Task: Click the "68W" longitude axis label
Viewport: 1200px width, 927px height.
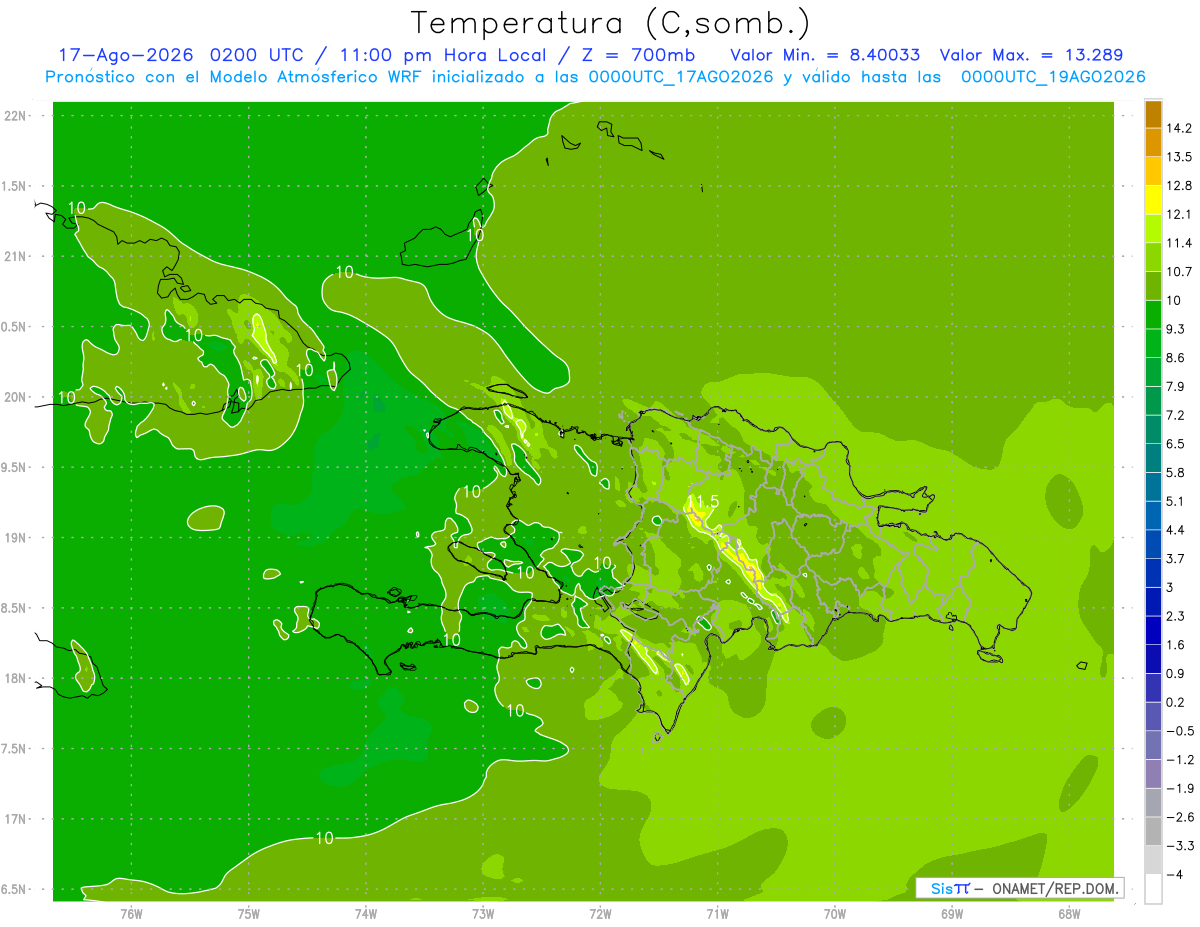Action: click(x=1069, y=913)
